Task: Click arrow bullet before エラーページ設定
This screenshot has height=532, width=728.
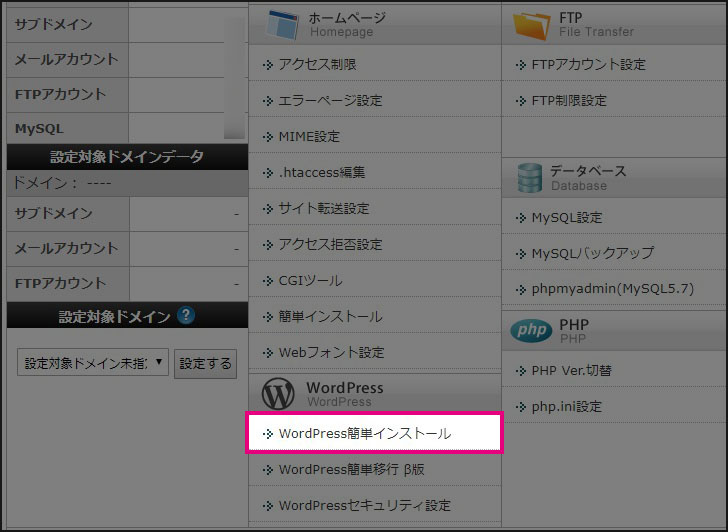Action: 267,101
